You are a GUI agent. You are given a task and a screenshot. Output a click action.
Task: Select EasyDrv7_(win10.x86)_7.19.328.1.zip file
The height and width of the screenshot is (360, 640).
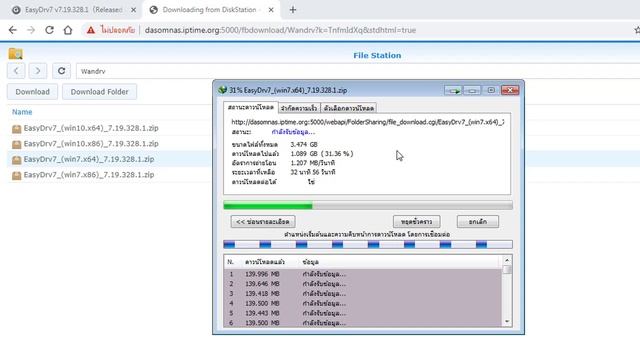tap(91, 144)
